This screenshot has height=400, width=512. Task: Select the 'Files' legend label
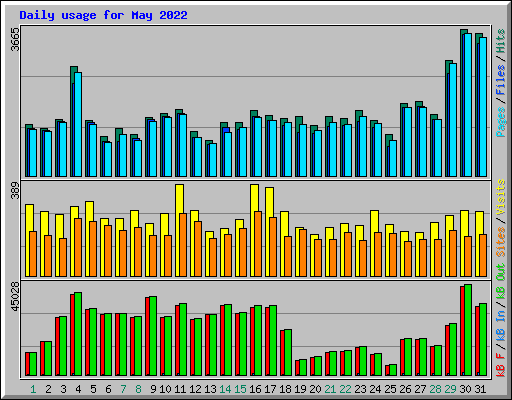click(501, 80)
